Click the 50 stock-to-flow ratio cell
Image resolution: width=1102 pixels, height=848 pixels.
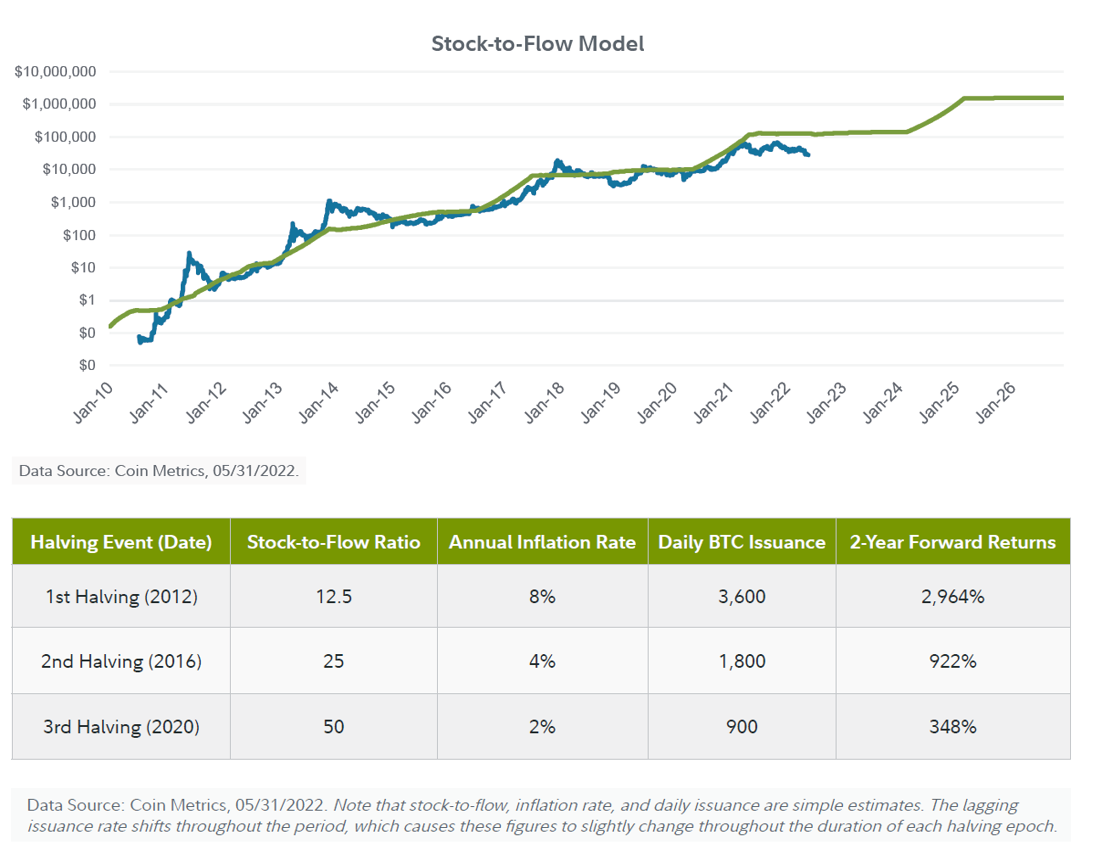click(334, 727)
